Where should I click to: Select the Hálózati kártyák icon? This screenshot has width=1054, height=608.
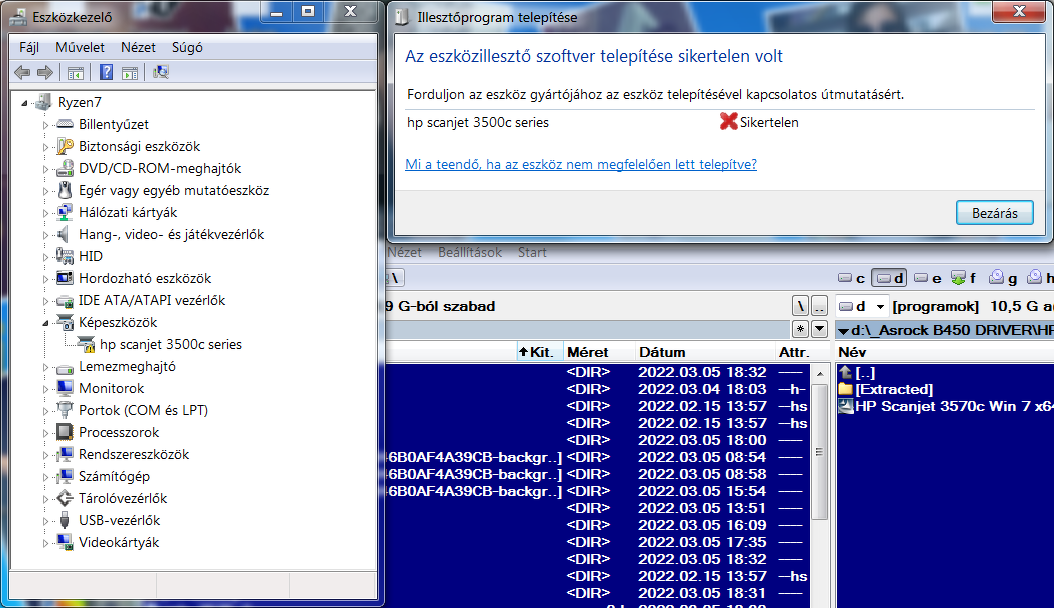(x=65, y=212)
